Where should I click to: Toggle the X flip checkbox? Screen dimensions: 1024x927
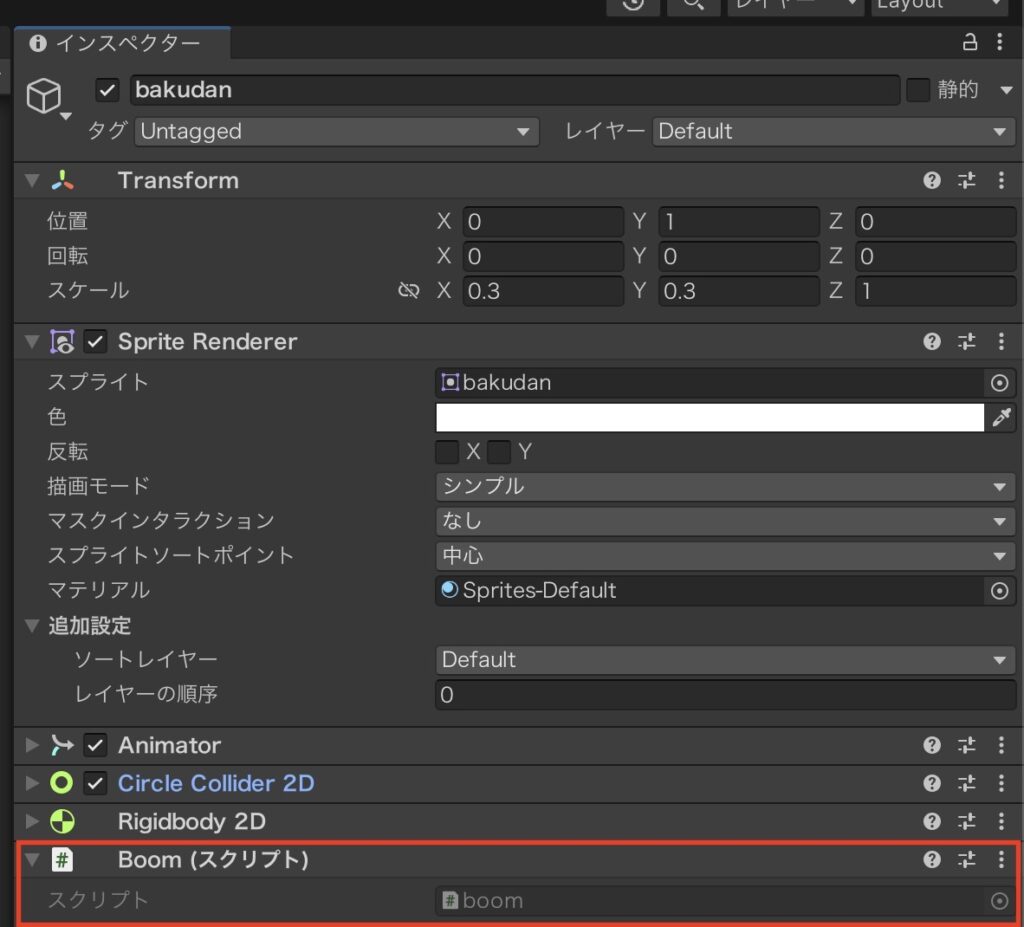(x=446, y=451)
